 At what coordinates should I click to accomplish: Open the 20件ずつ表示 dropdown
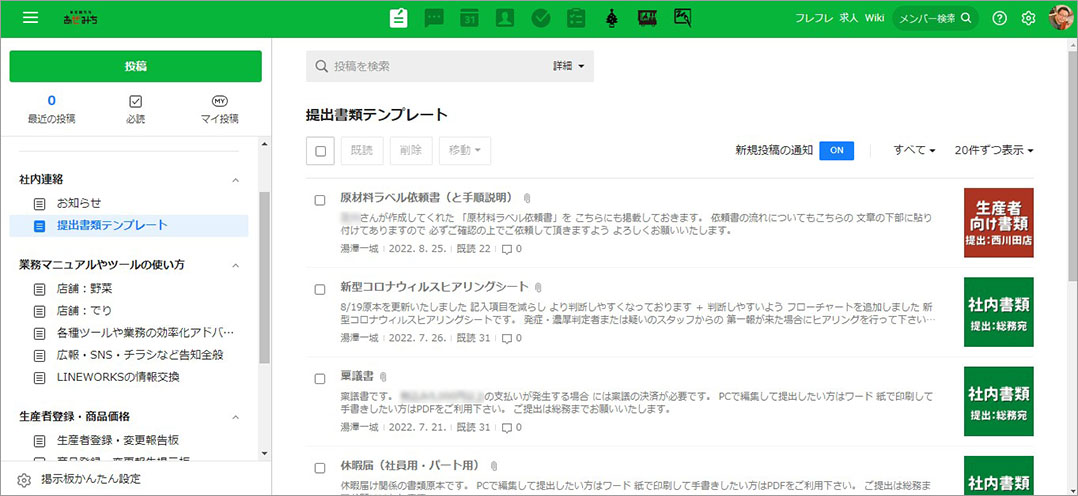[993, 150]
